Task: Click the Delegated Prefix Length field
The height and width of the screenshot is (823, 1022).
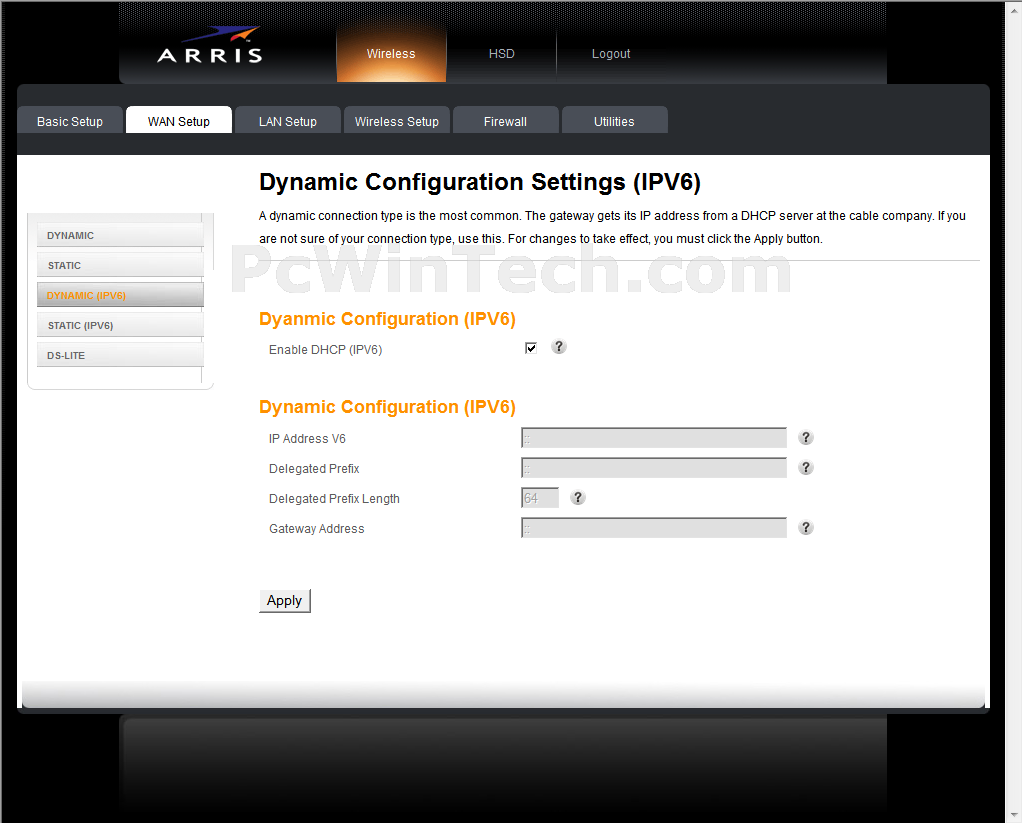Action: (x=540, y=498)
